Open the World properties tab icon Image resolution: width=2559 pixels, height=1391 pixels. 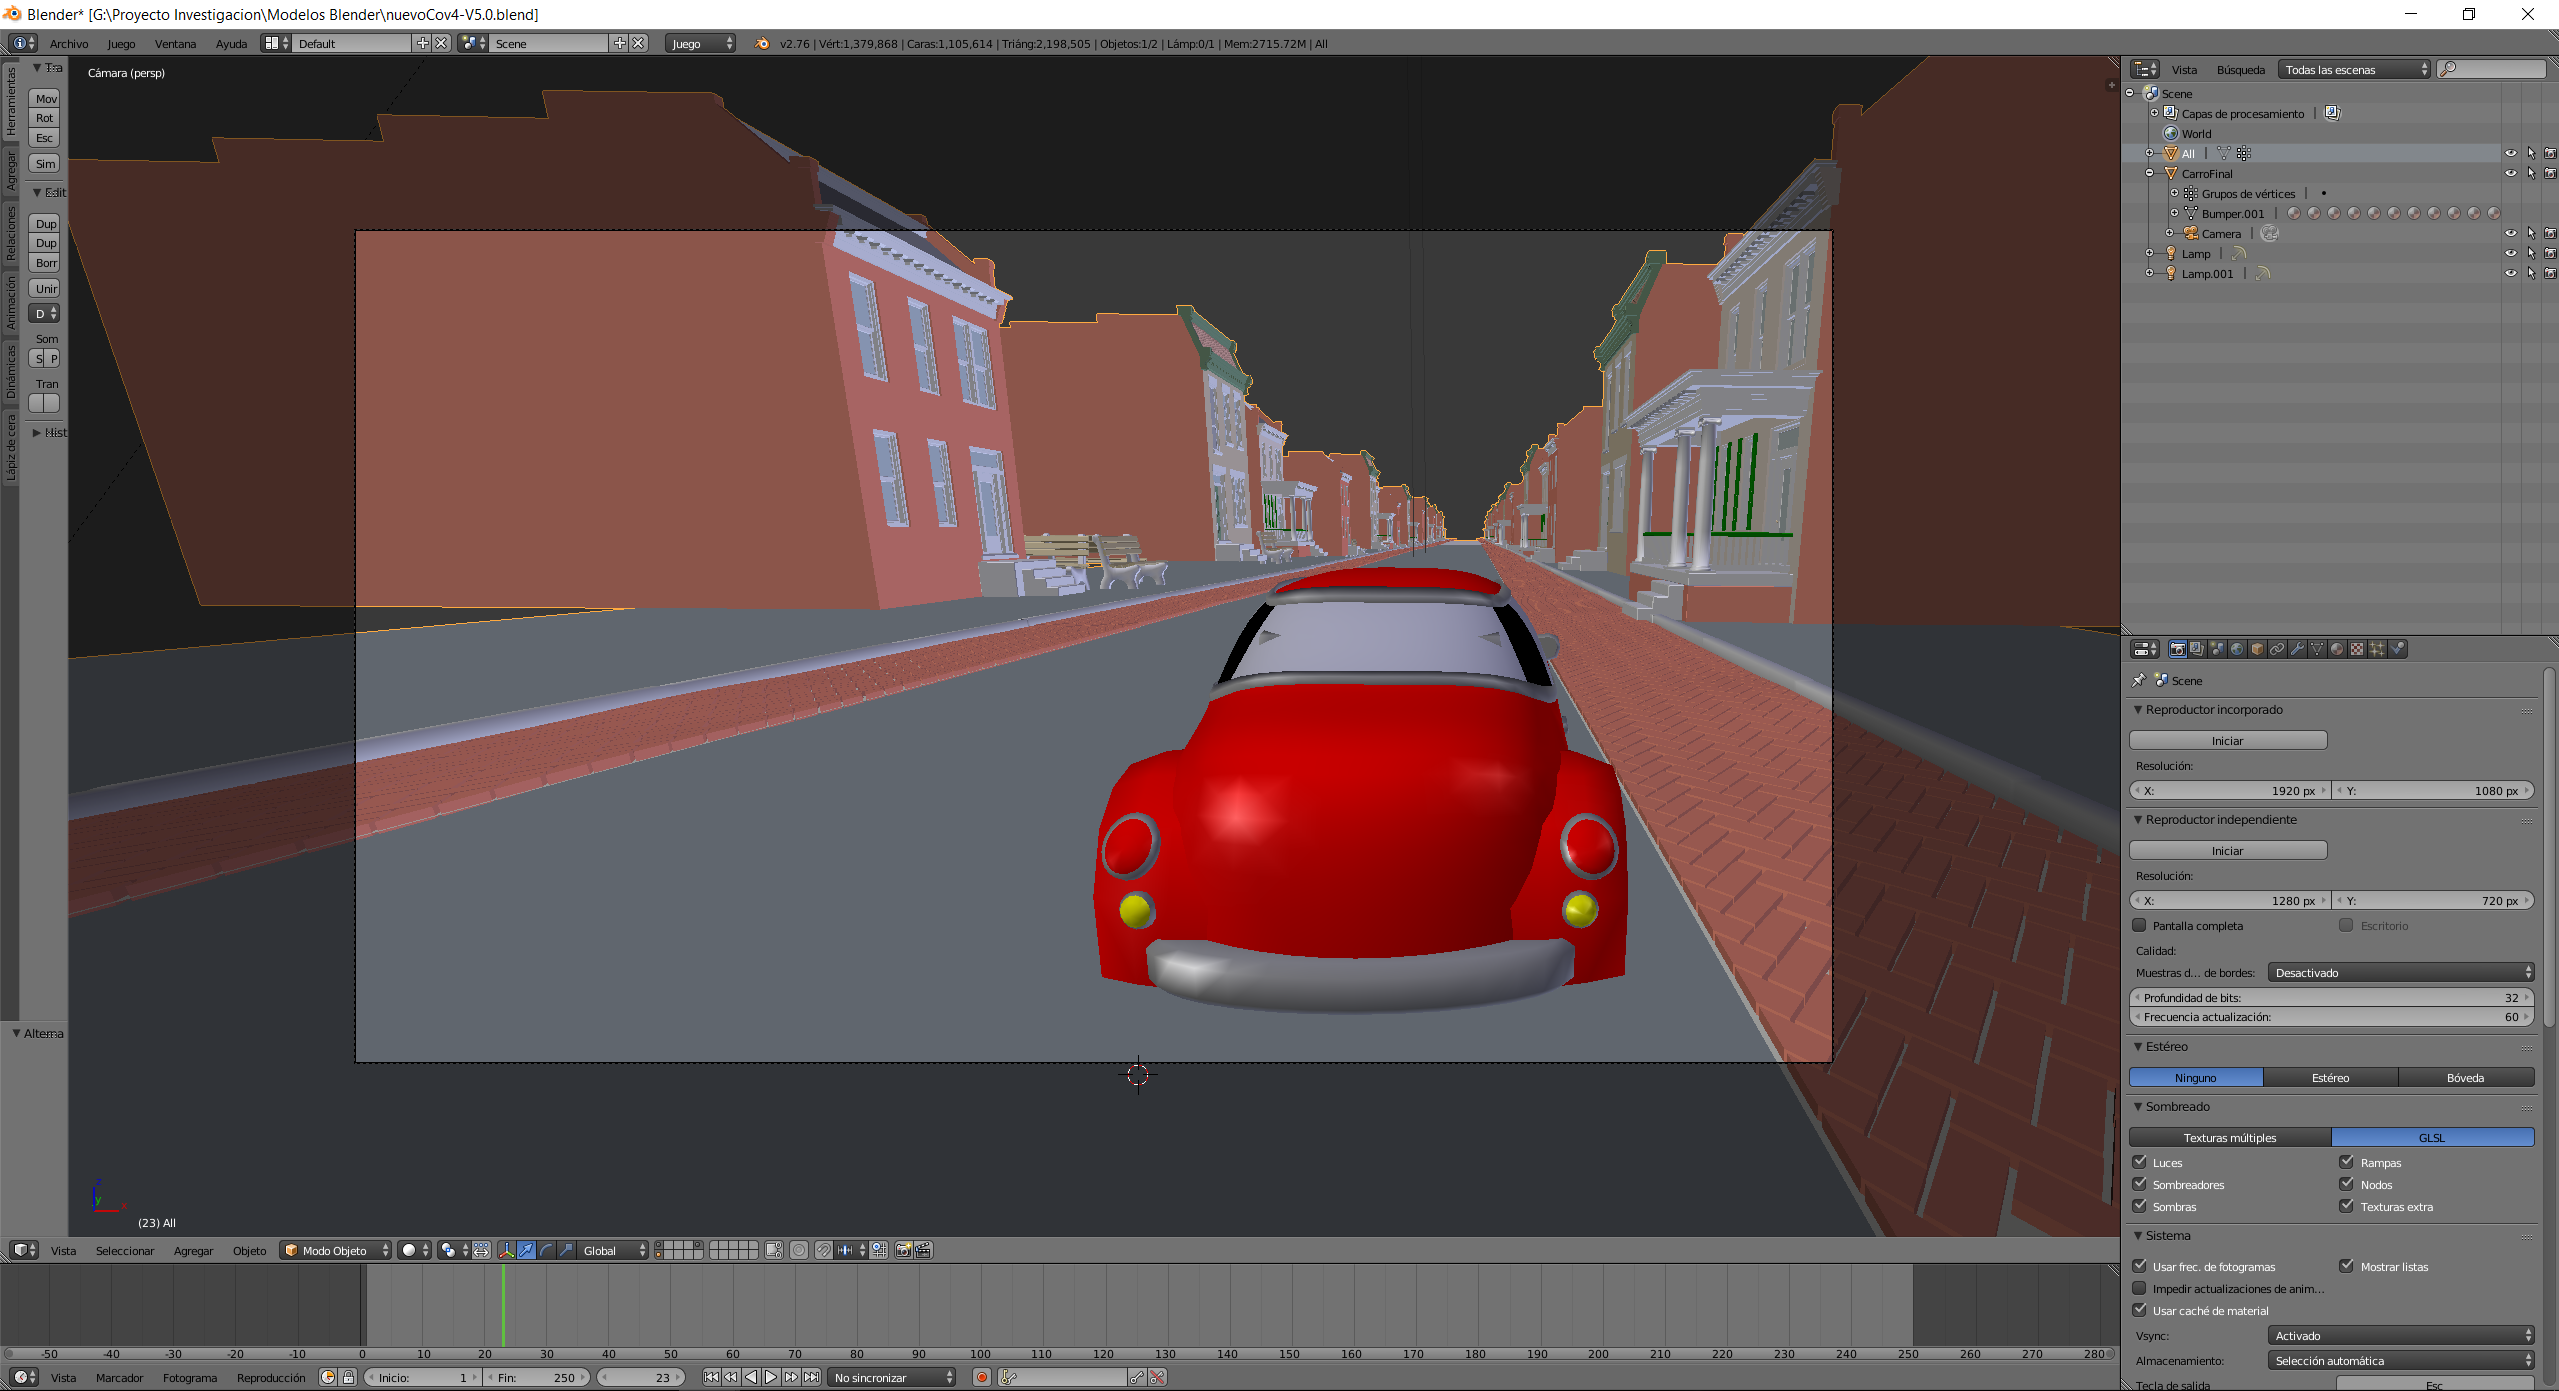point(2237,649)
